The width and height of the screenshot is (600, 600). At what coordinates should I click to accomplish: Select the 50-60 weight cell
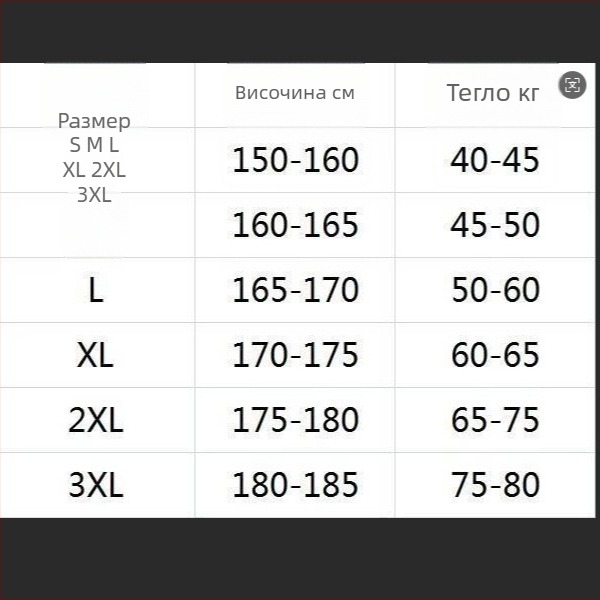tap(495, 290)
